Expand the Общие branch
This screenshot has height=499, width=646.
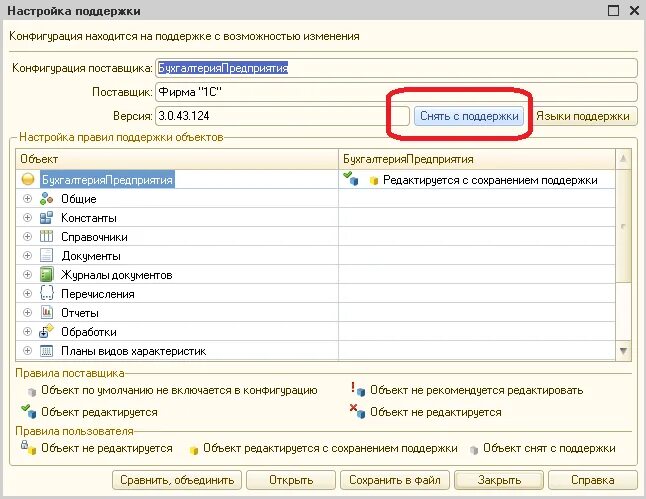pyautogui.click(x=27, y=199)
